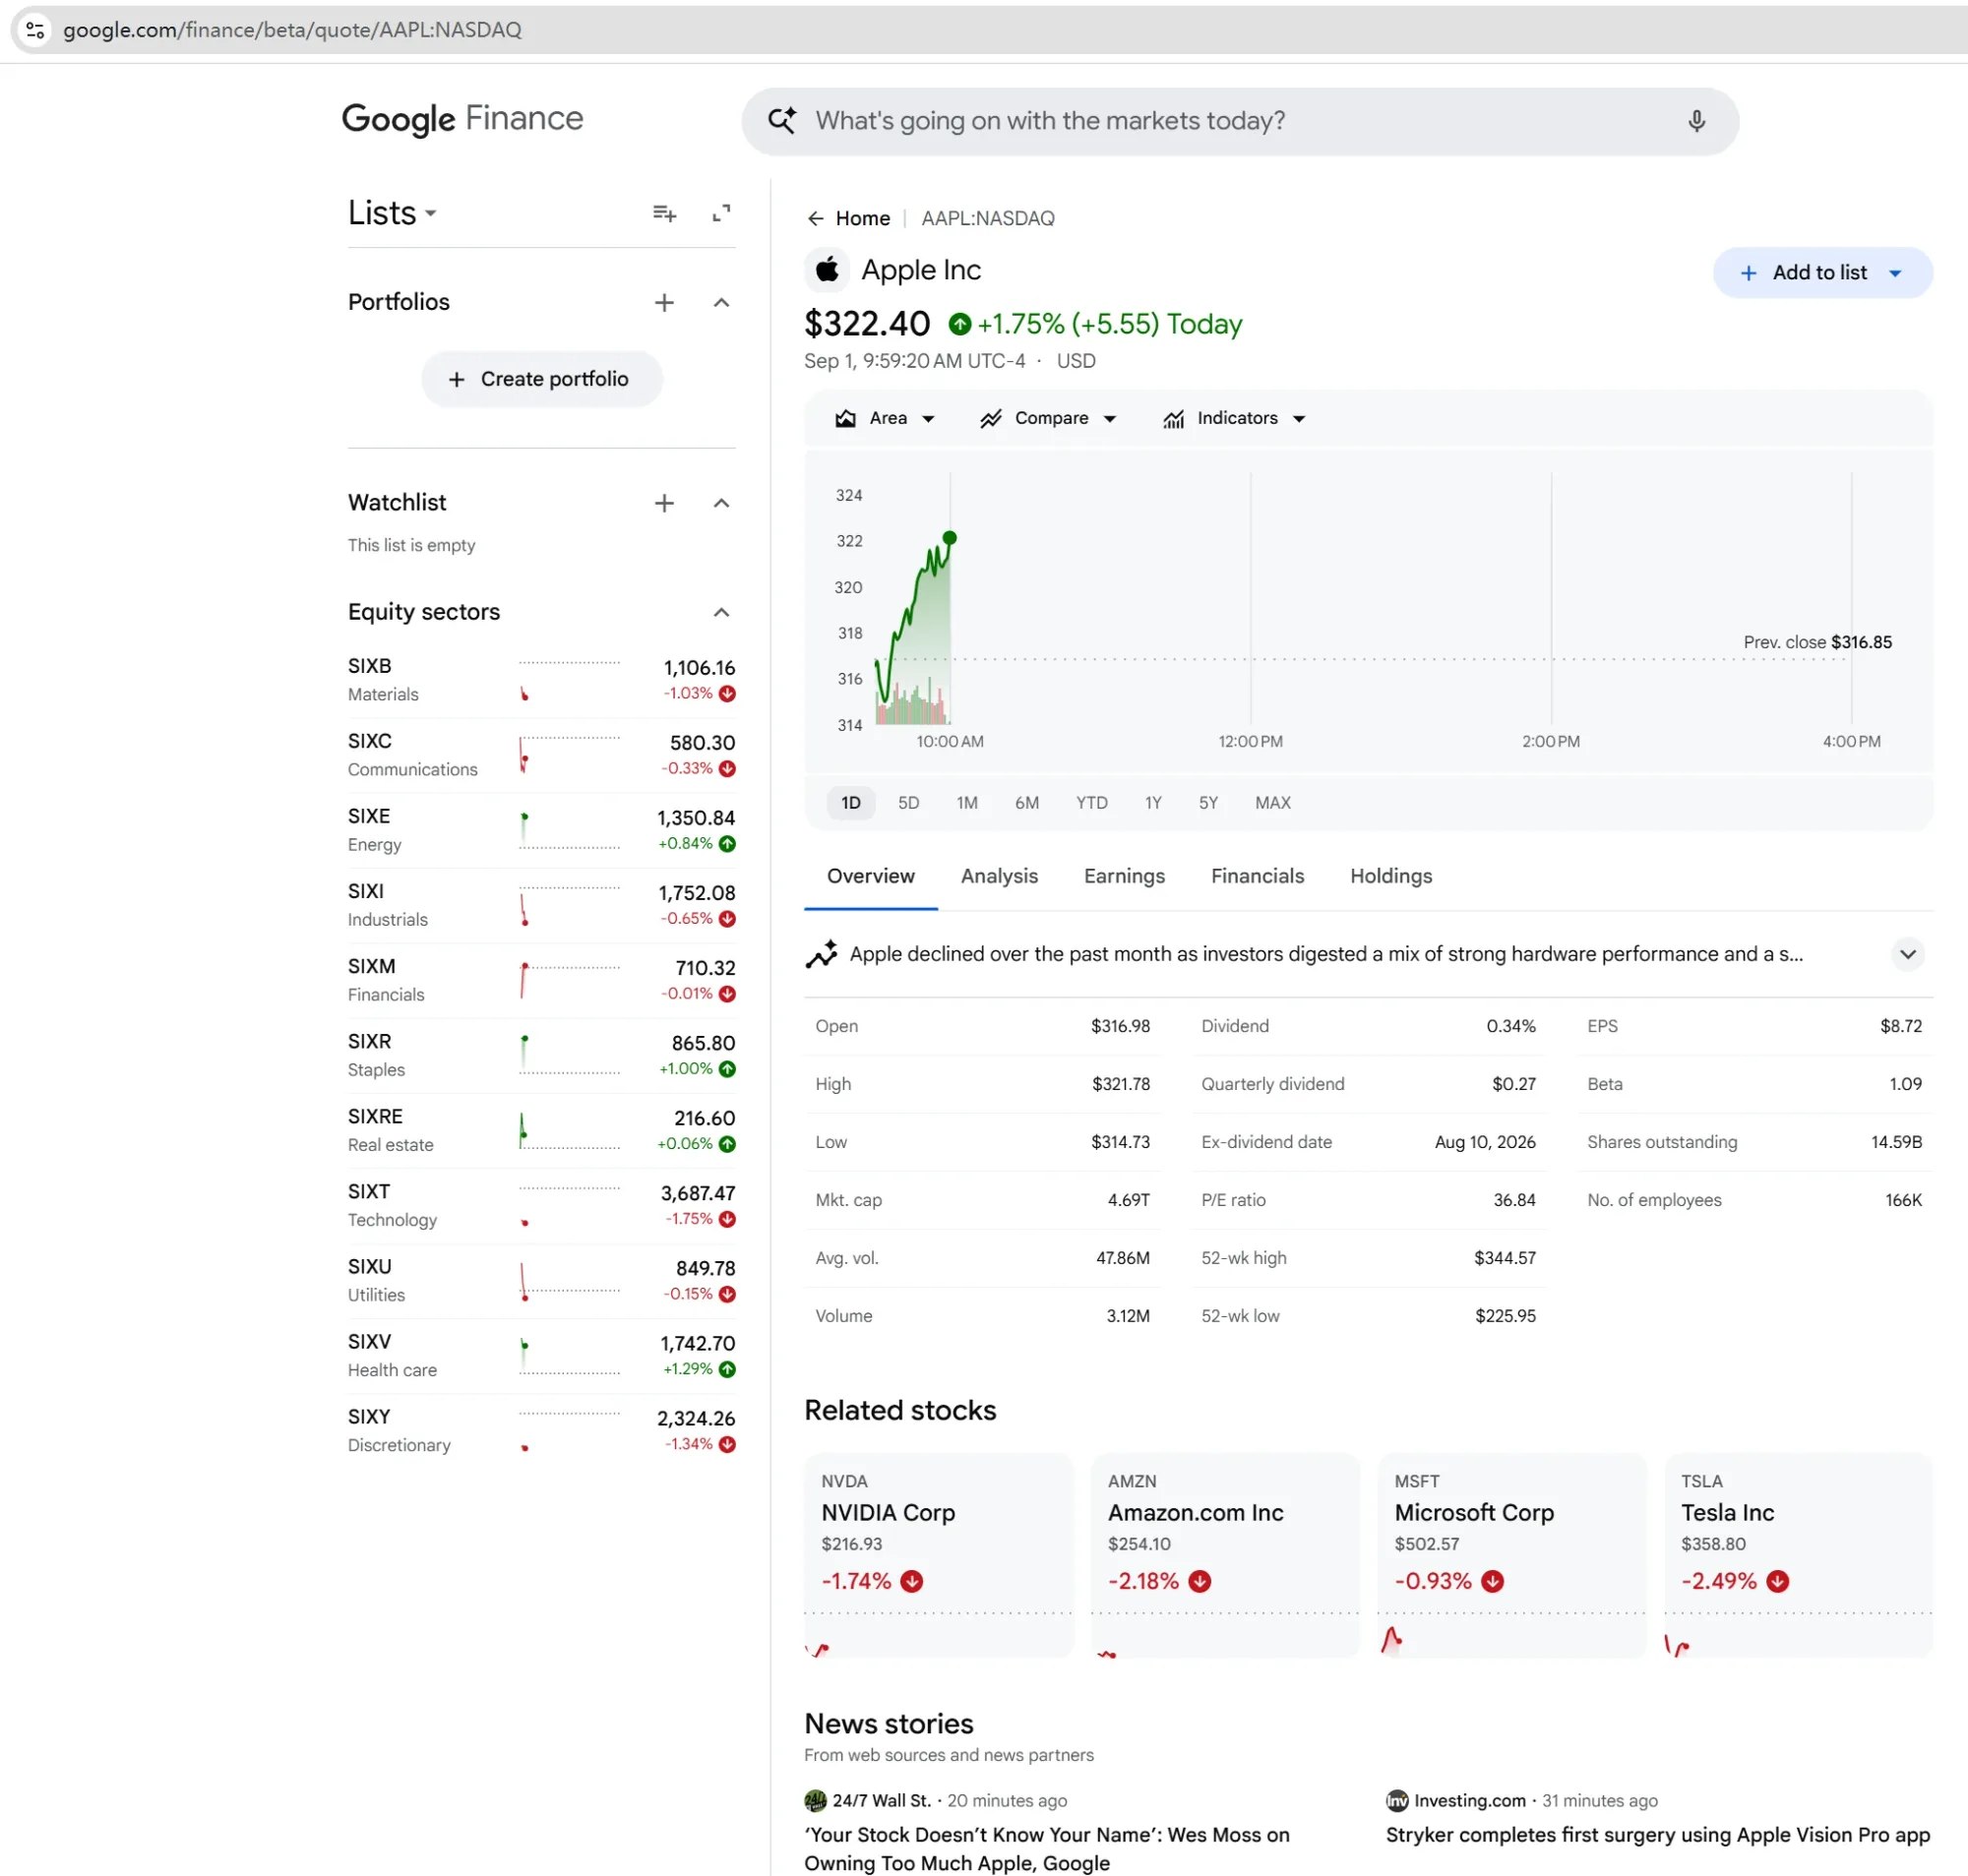Select the 1M chart range
The image size is (1968, 1876).
click(x=967, y=803)
